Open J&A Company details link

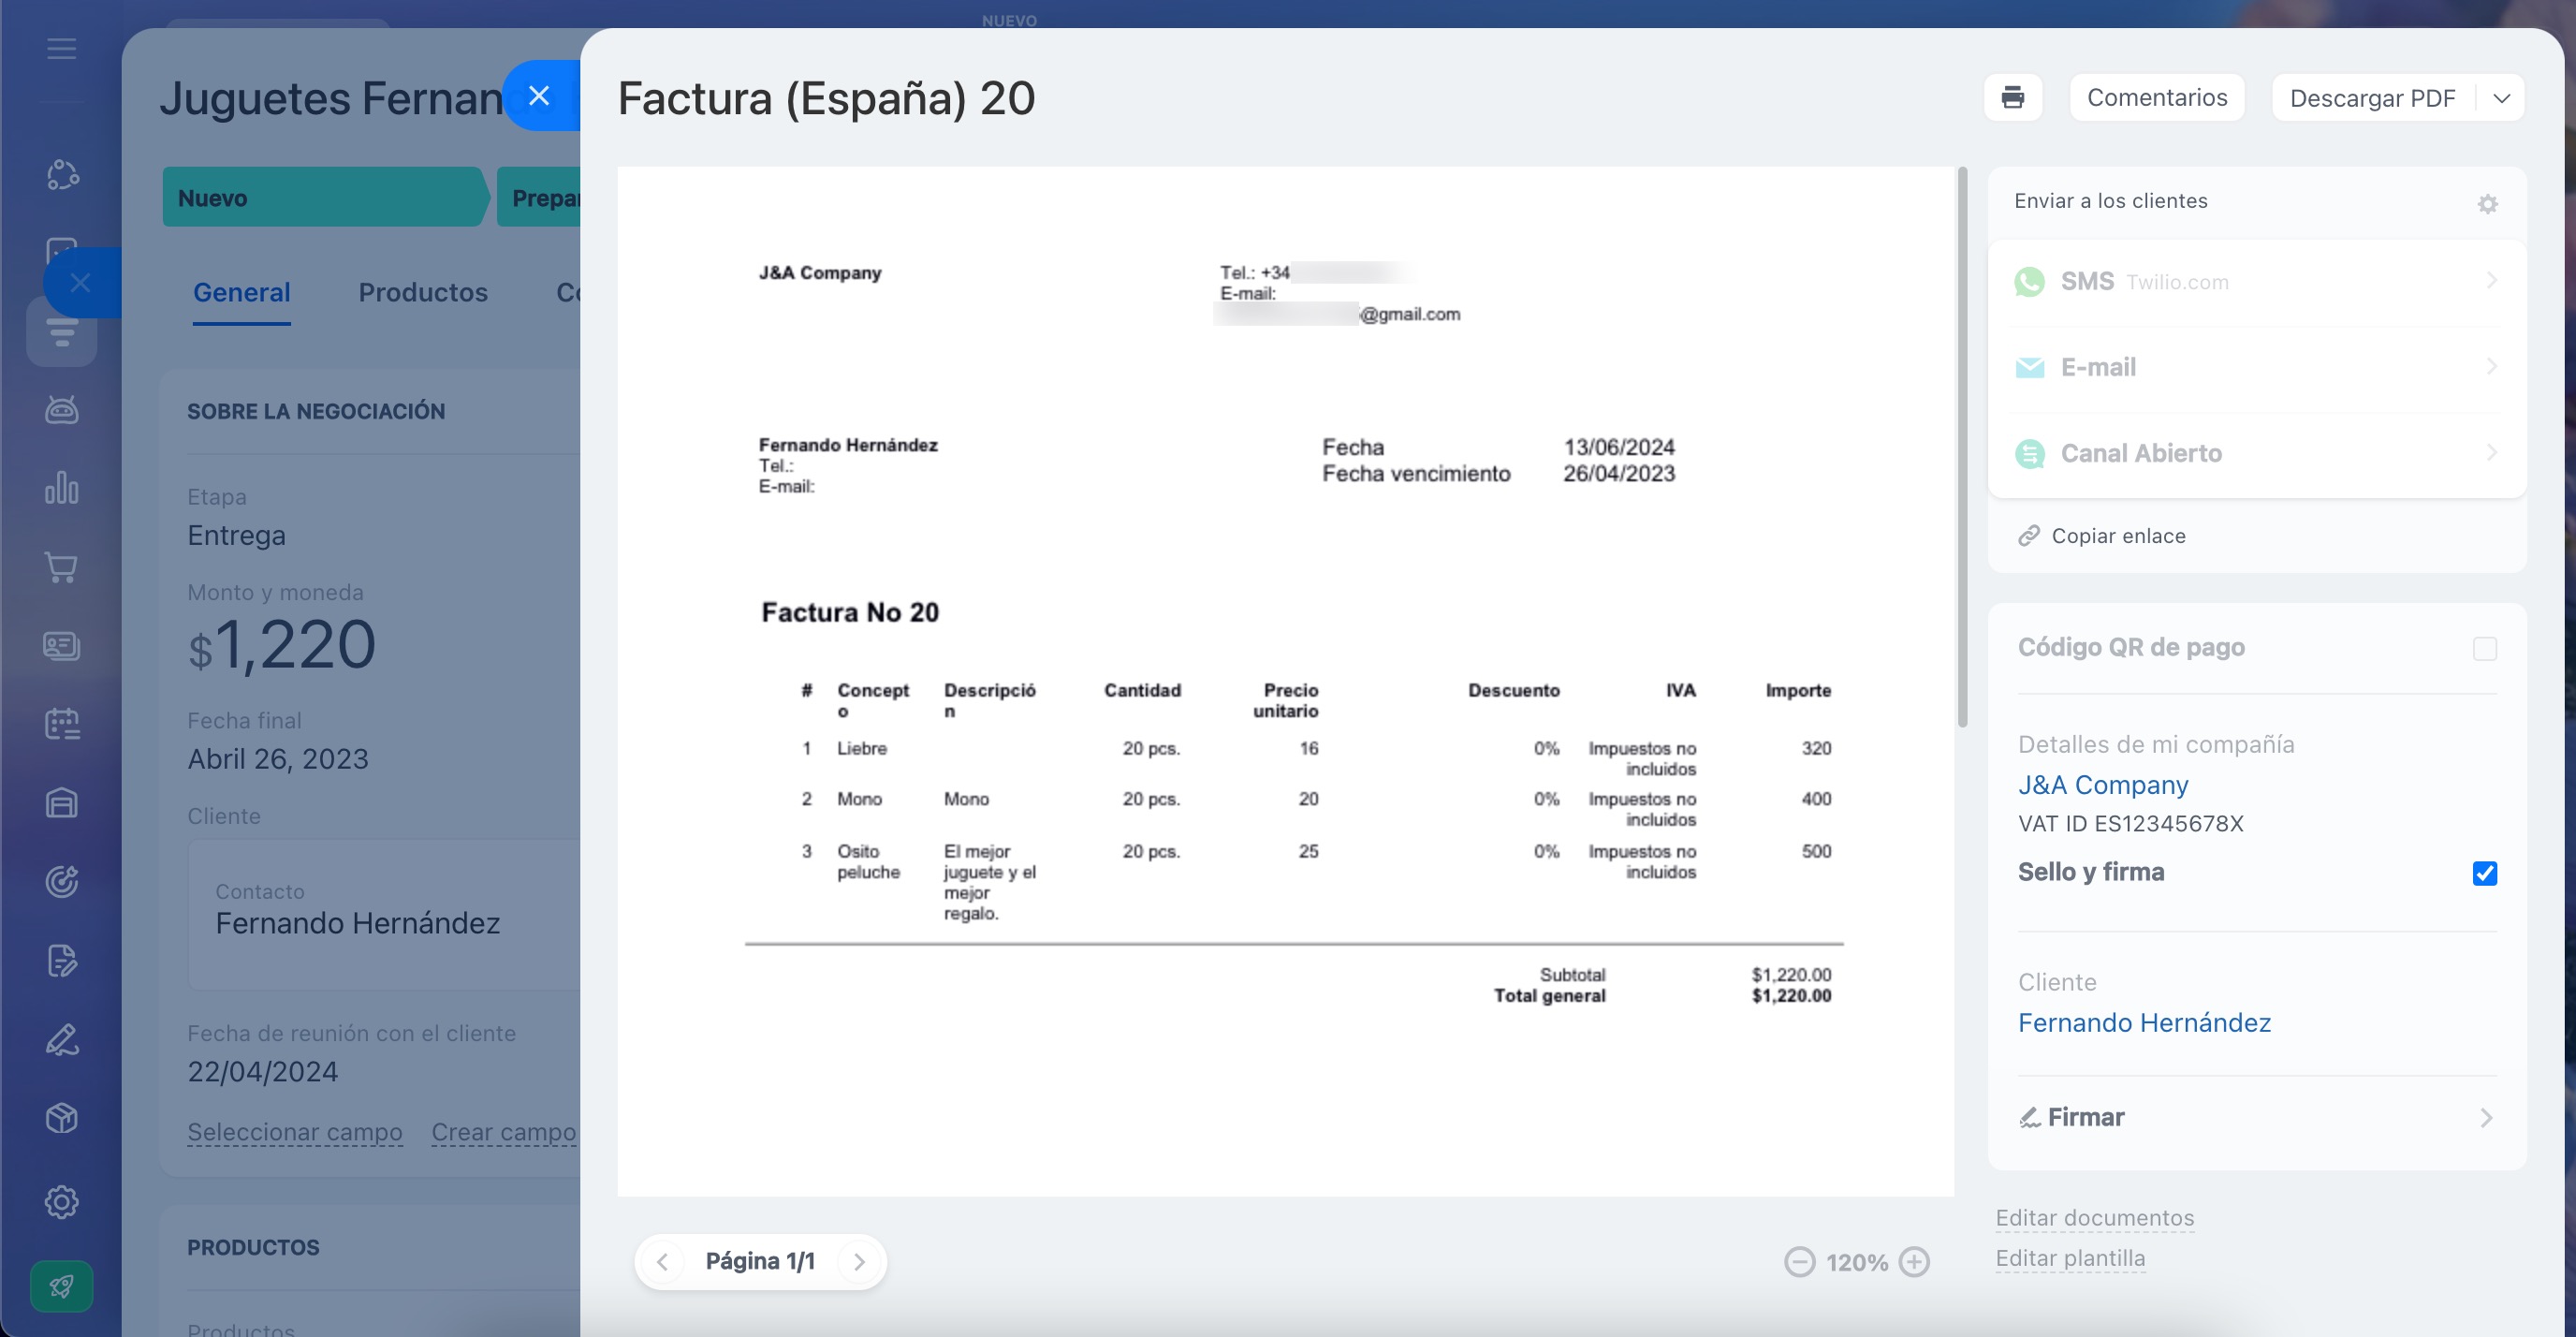click(x=2102, y=785)
